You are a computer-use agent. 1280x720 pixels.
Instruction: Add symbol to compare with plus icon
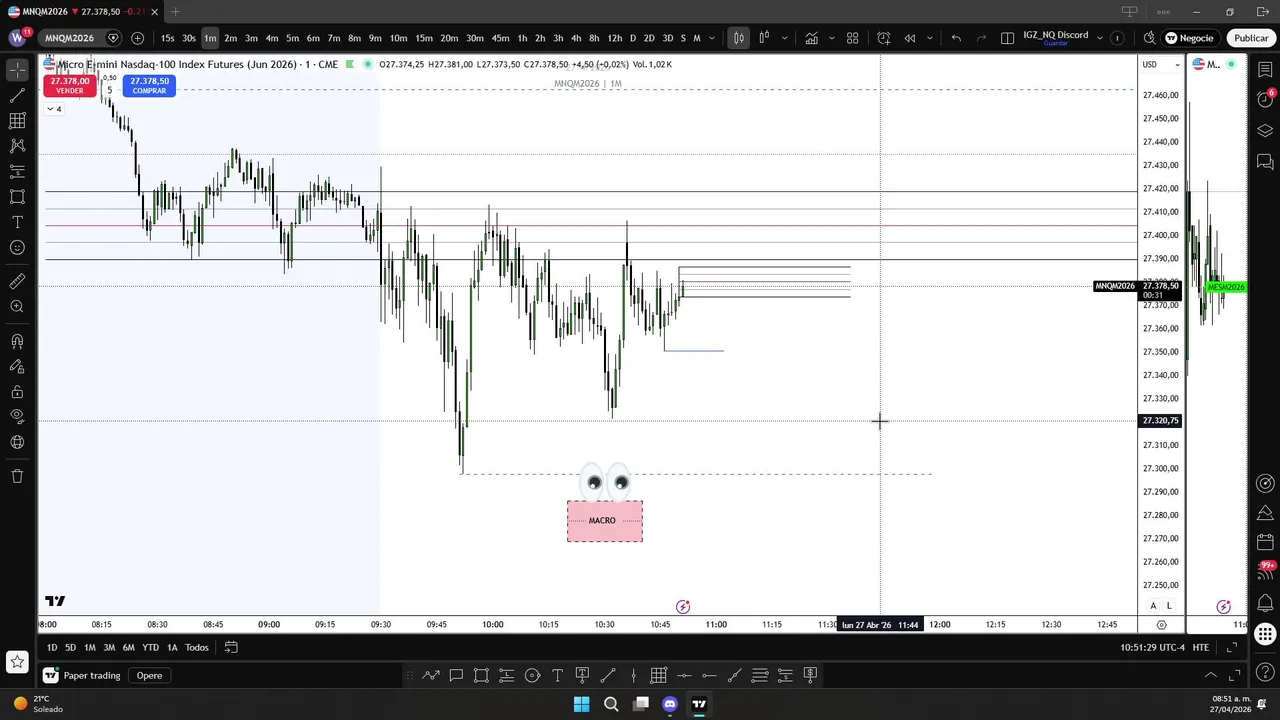coord(137,38)
